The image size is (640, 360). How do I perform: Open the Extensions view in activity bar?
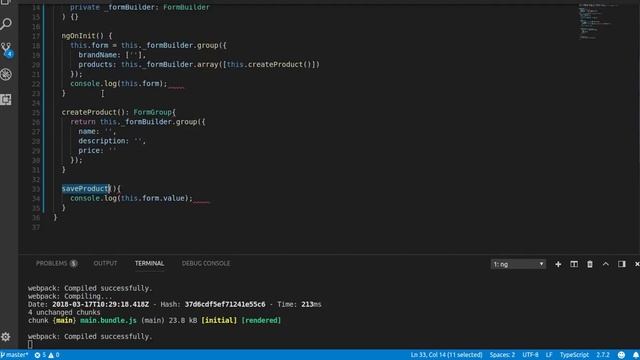click(x=6, y=100)
